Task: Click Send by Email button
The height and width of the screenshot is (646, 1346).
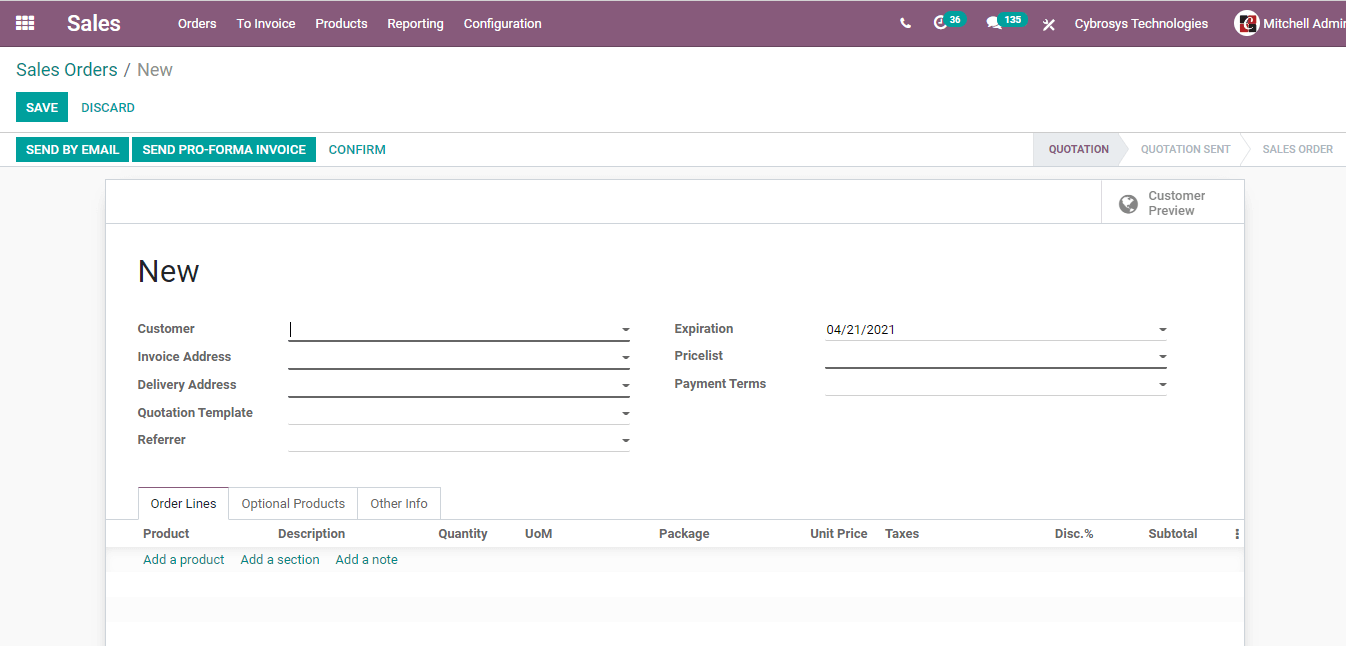Action: click(72, 149)
